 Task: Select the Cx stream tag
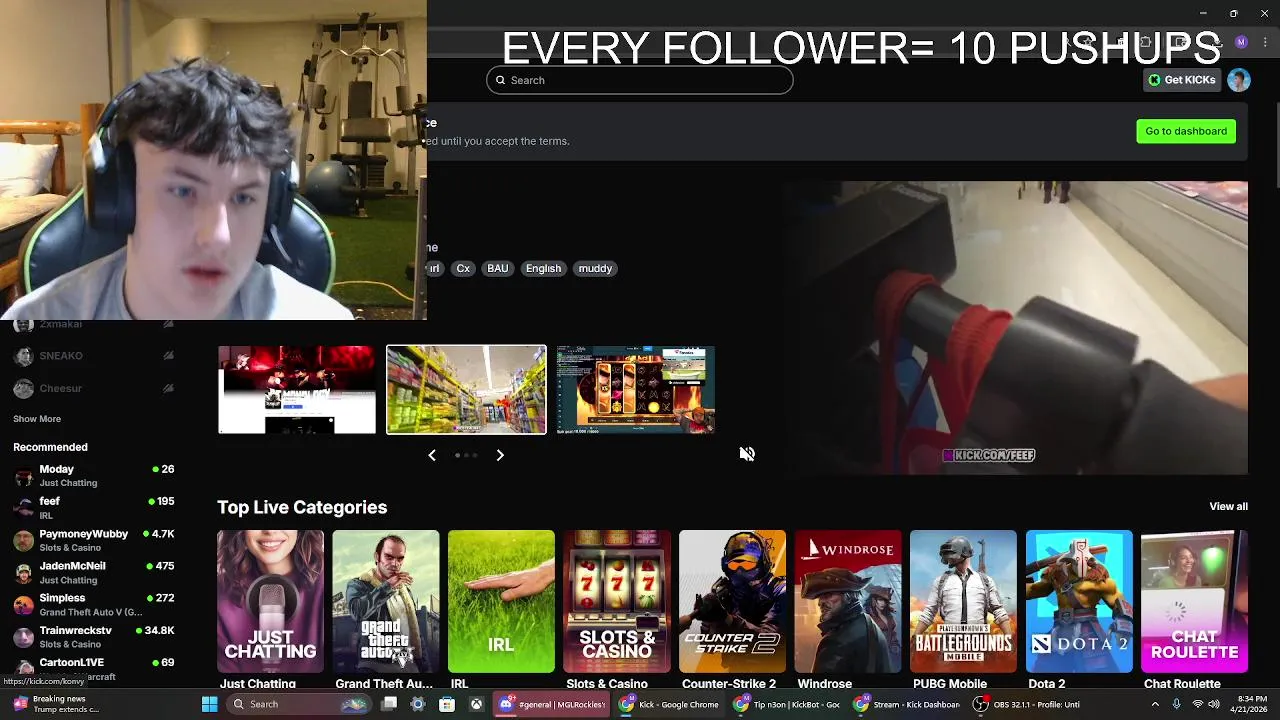click(463, 268)
